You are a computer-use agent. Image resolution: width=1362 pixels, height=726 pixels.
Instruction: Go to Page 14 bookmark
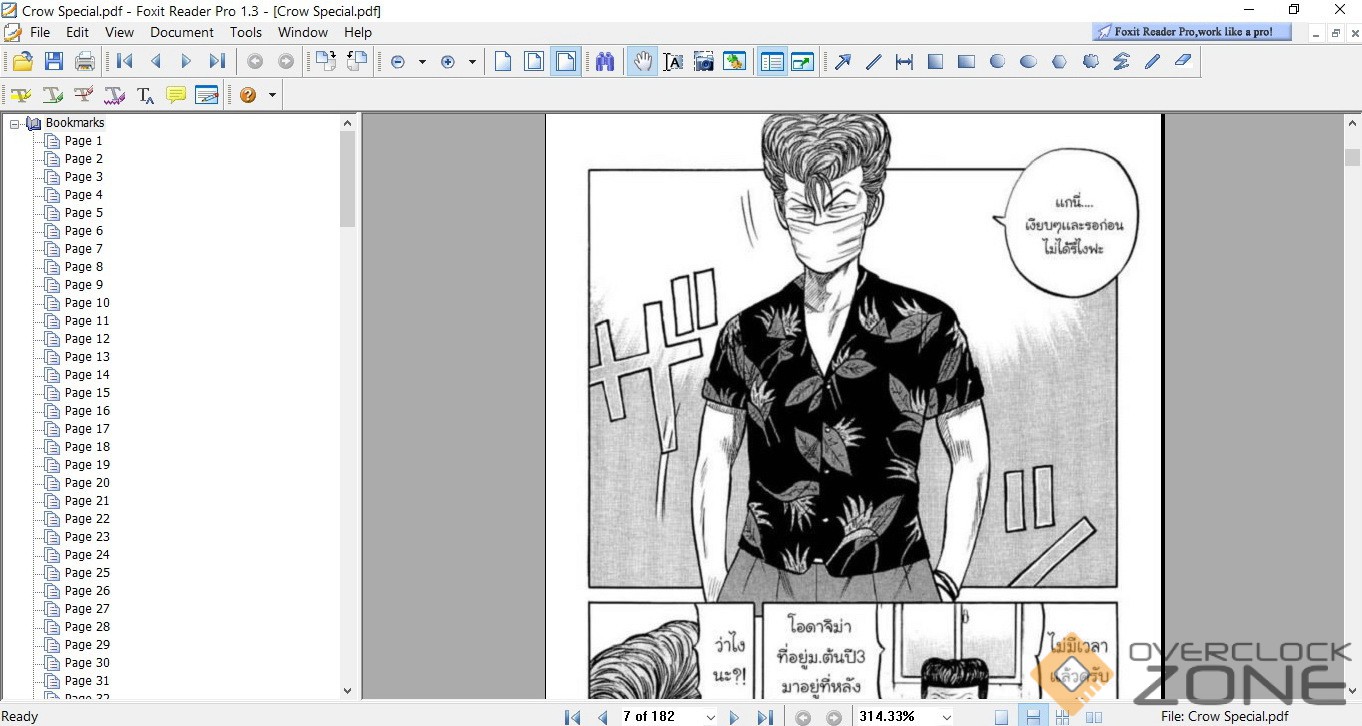pos(87,375)
